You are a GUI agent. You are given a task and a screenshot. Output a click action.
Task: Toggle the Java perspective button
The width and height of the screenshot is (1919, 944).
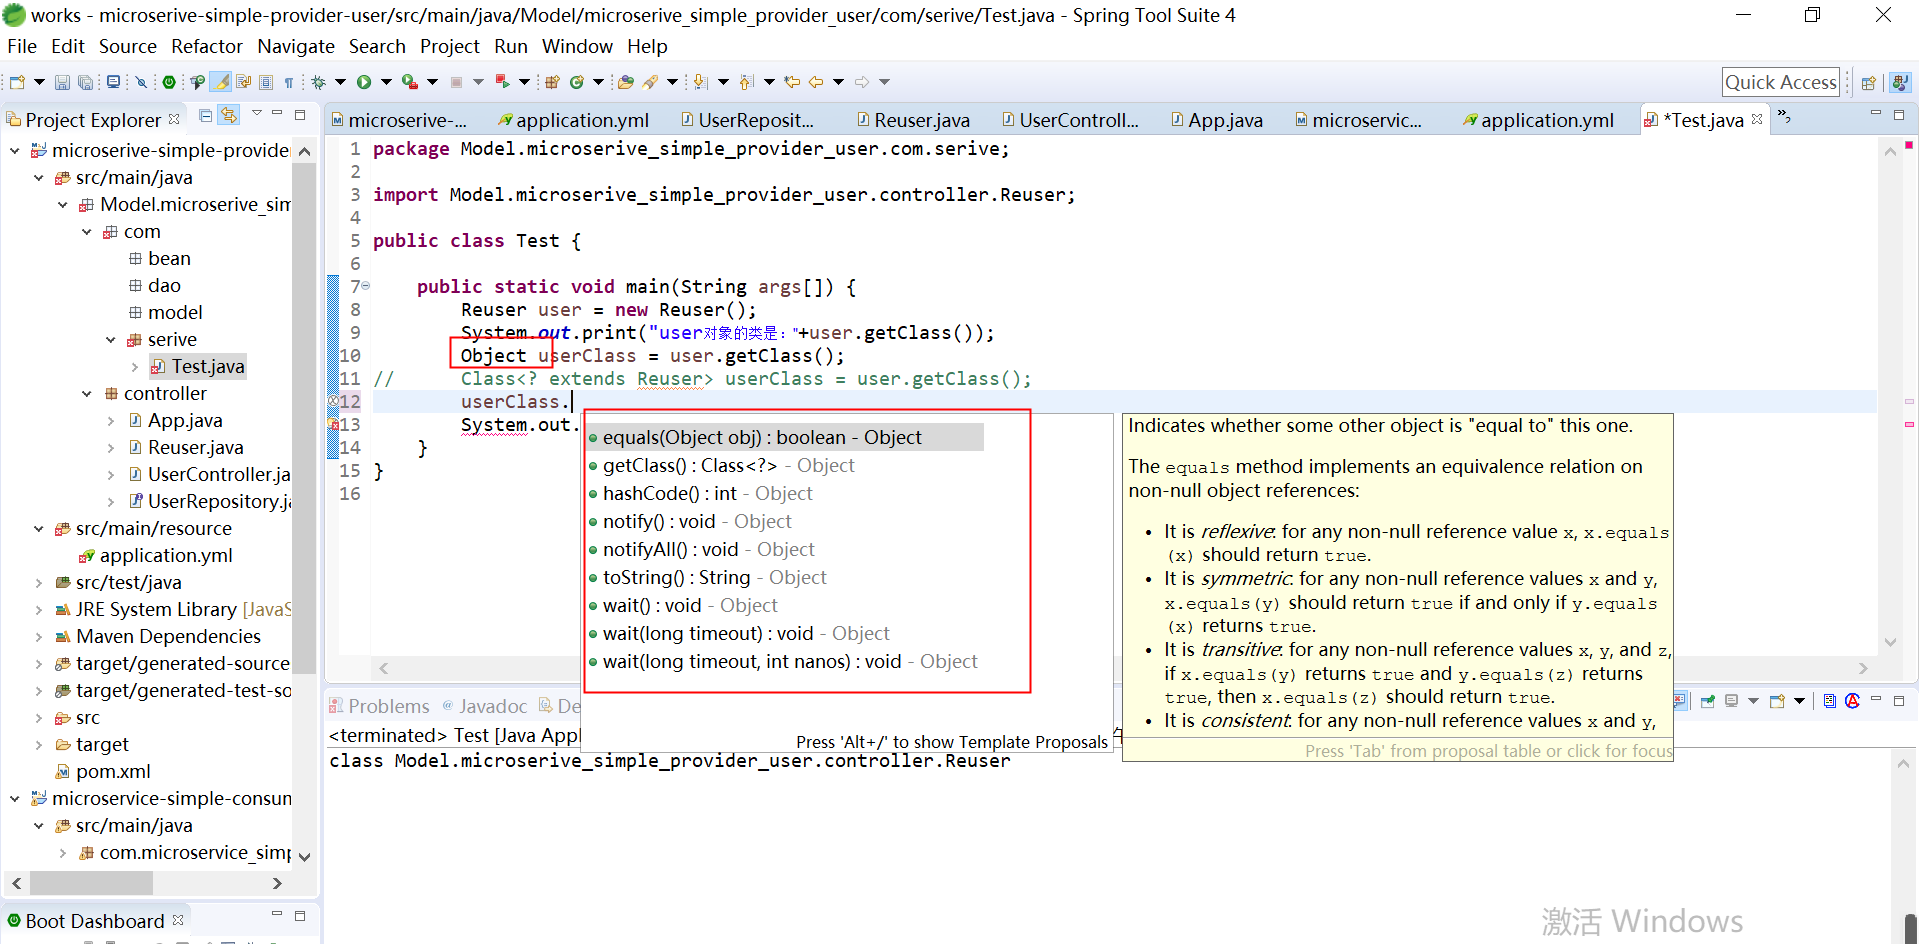click(x=1901, y=83)
